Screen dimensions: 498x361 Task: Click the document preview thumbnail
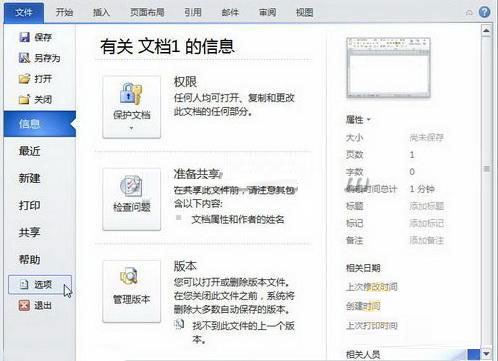coord(388,68)
